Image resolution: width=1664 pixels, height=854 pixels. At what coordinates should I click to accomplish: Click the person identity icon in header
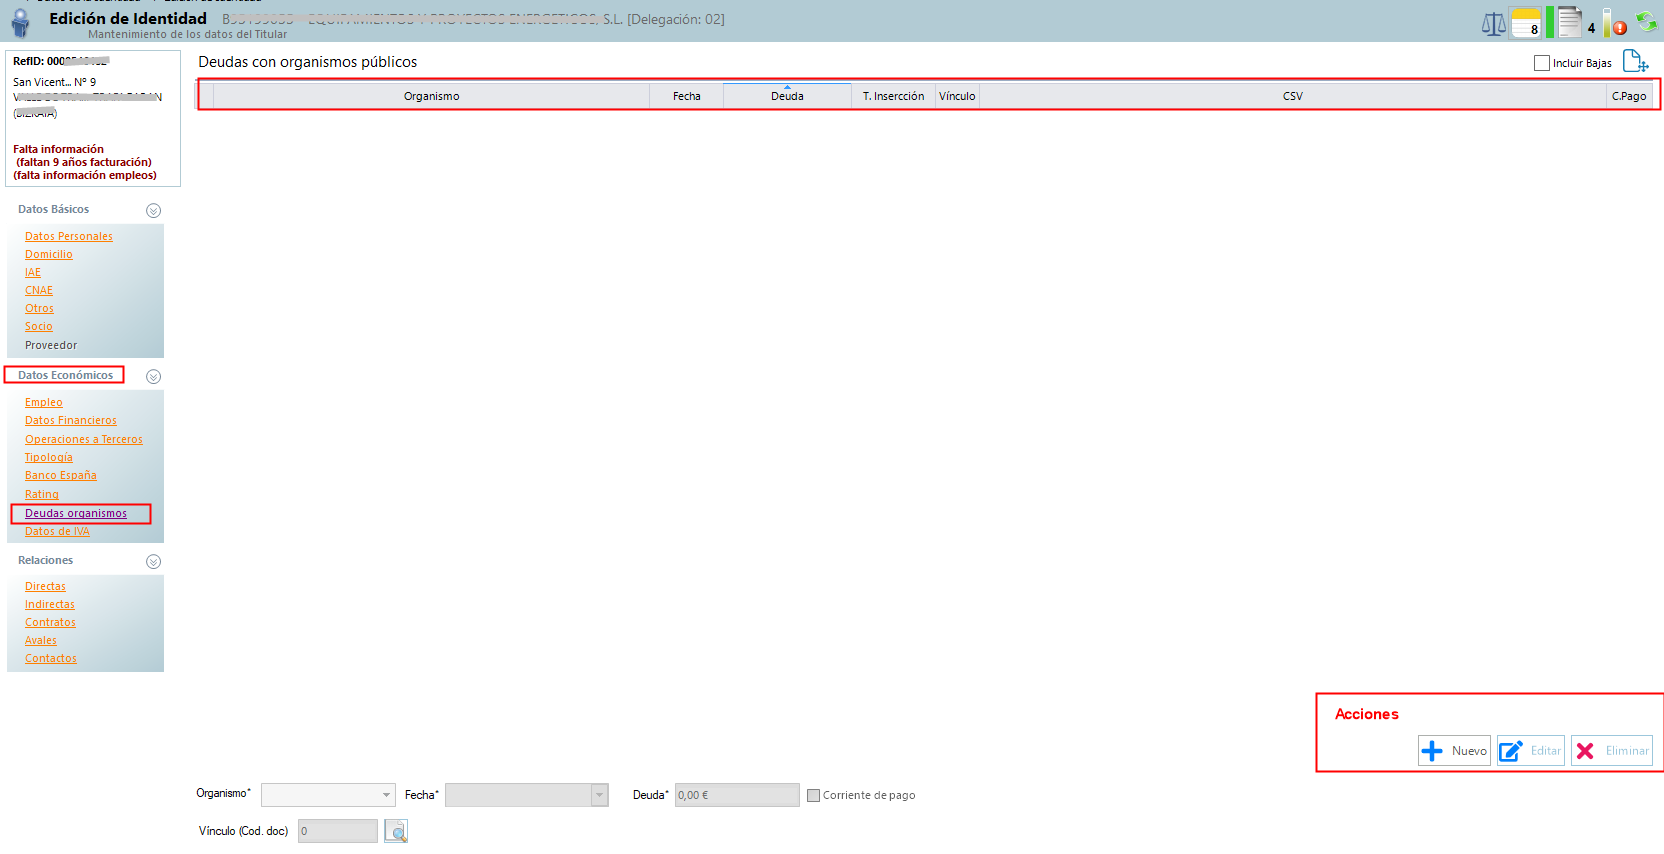(x=20, y=22)
